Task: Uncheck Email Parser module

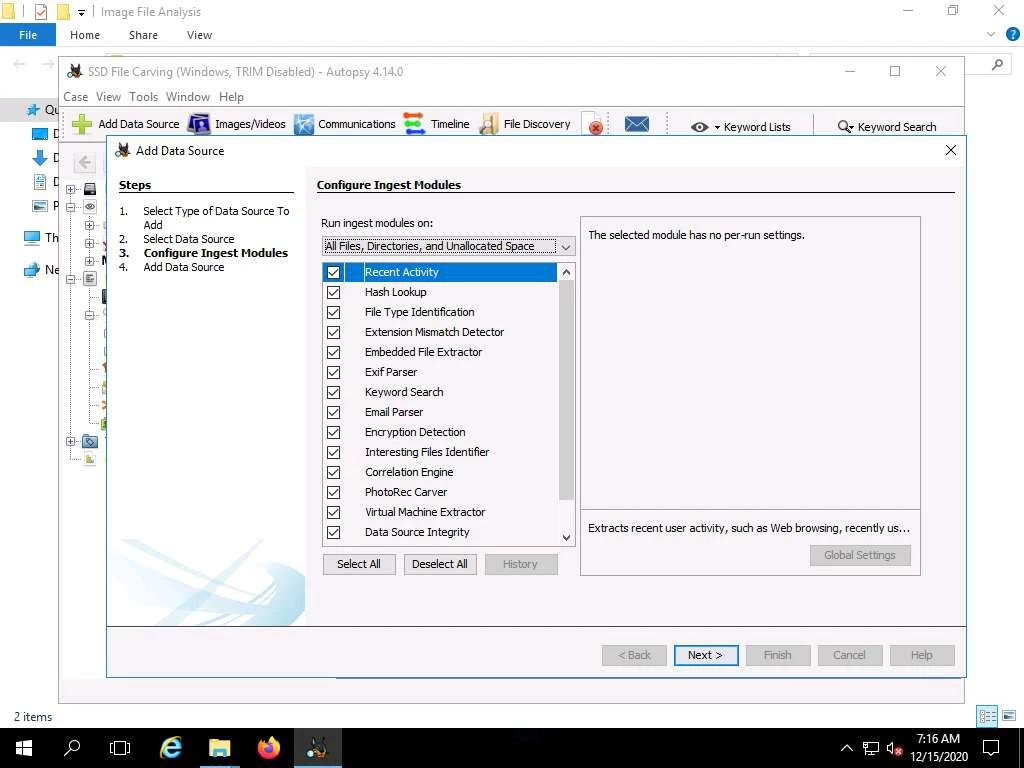Action: (x=333, y=412)
